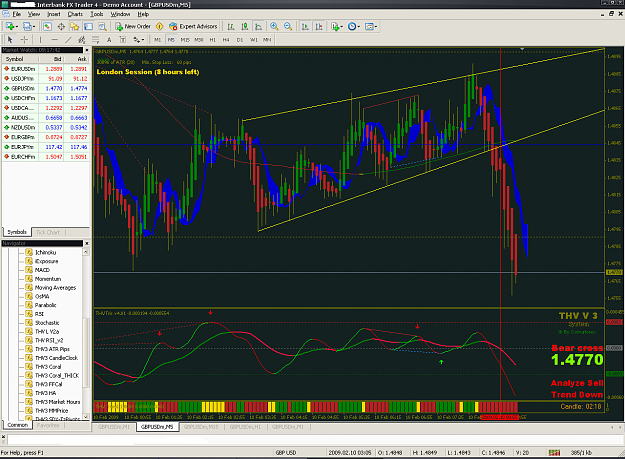
Task: Switch chart to line chart type
Action: pos(258,27)
